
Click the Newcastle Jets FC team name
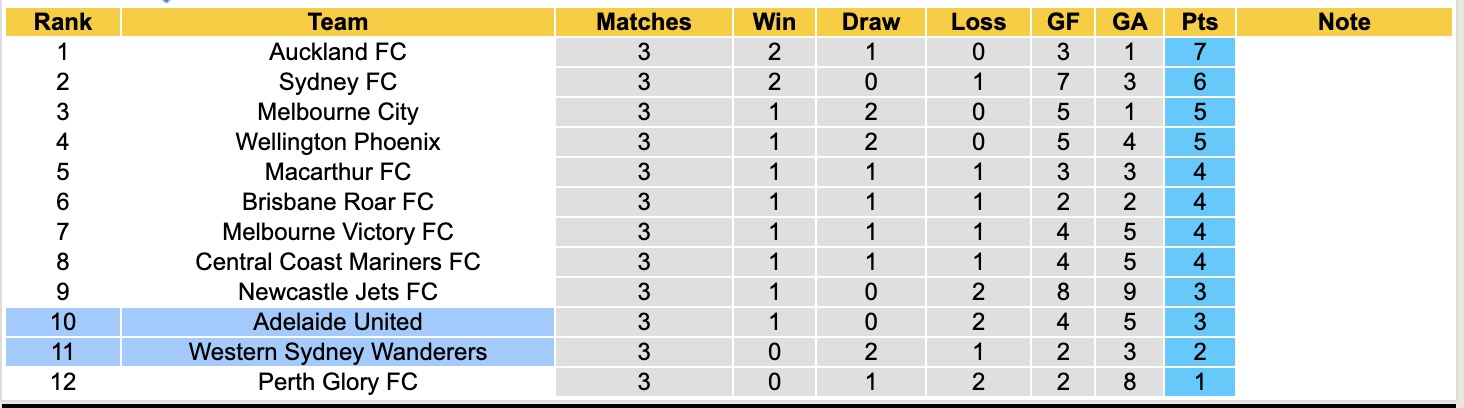(338, 292)
